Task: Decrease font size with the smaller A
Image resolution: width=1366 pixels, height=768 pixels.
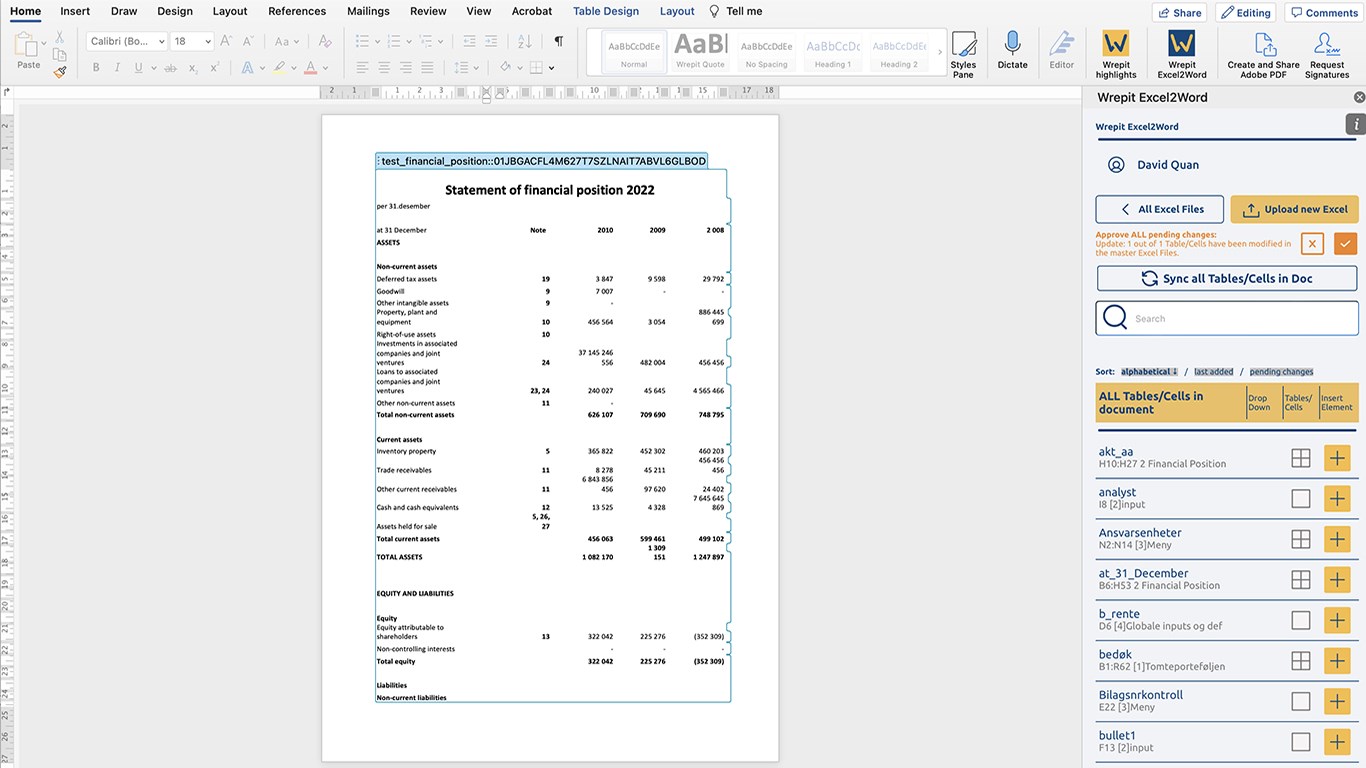Action: pos(247,41)
